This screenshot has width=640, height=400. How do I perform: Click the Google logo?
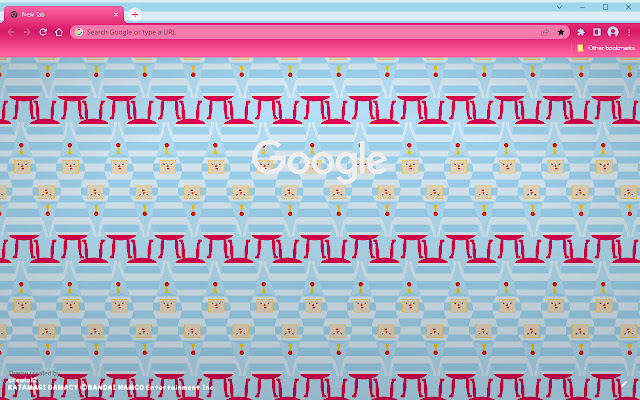tap(319, 161)
